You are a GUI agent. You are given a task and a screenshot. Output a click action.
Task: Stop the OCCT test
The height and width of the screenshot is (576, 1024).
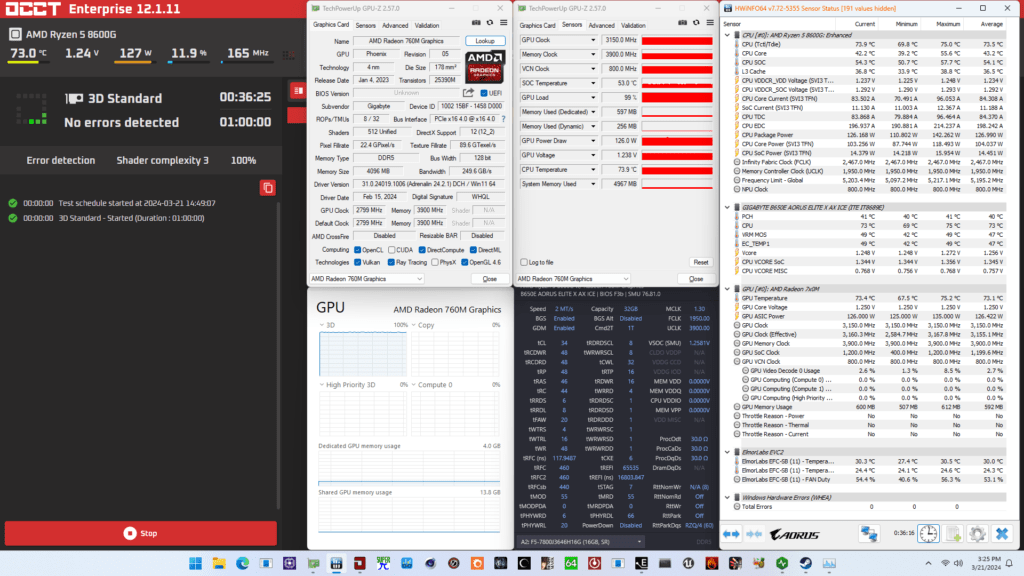tap(141, 534)
